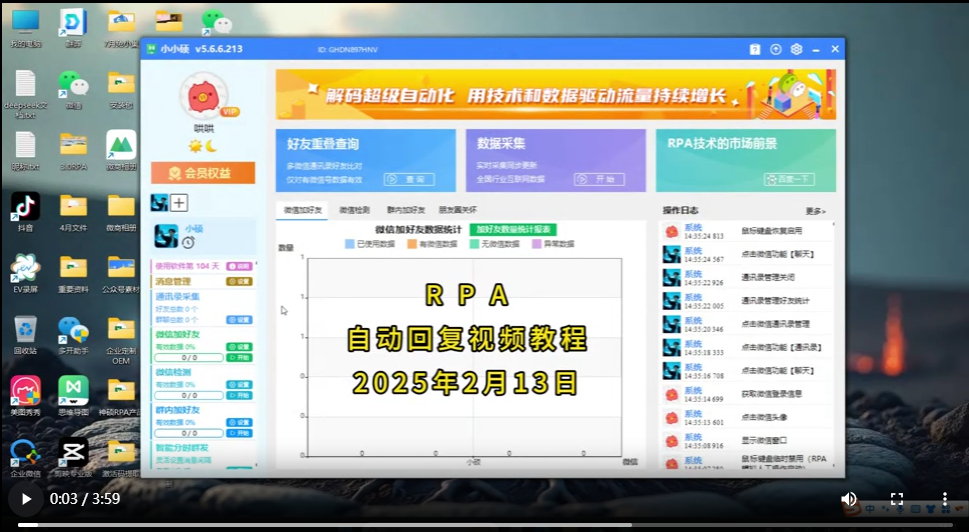Click 查询 button in 好友重叠查询 card
This screenshot has width=969, height=532.
pyautogui.click(x=406, y=179)
